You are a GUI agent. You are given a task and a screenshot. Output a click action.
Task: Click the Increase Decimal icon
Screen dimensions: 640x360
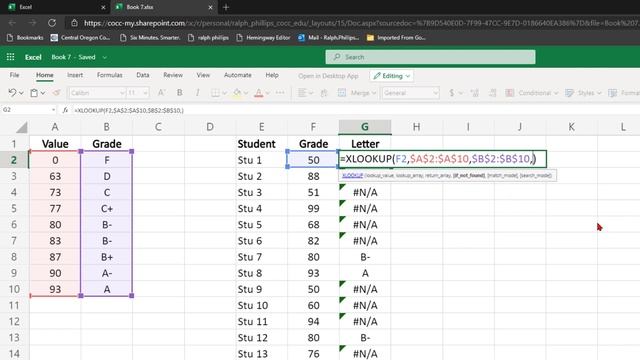(x=475, y=93)
